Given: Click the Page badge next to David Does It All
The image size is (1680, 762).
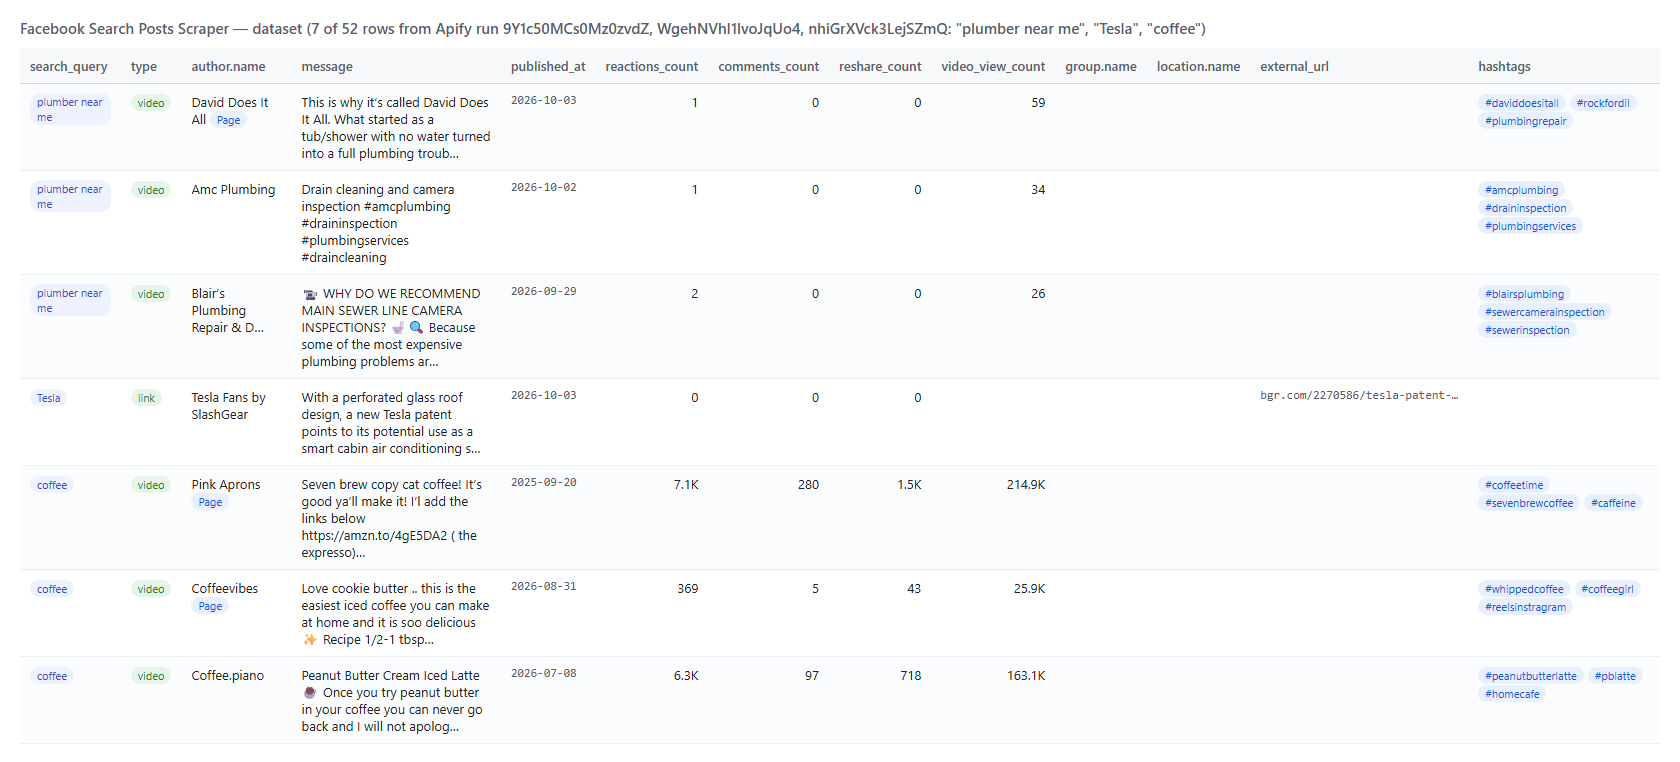Looking at the screenshot, I should coord(228,120).
